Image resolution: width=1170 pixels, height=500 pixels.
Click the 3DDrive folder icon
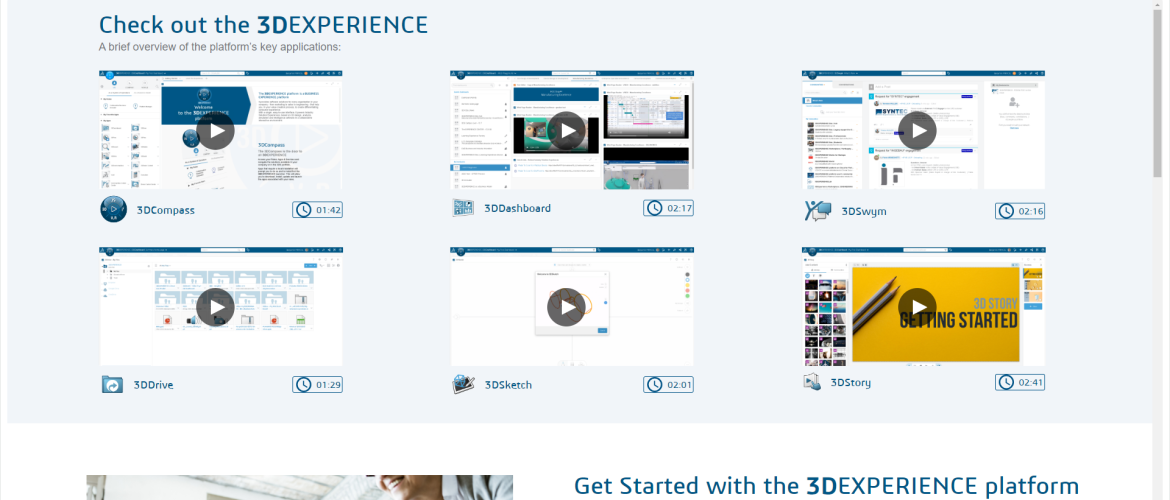click(x=112, y=385)
